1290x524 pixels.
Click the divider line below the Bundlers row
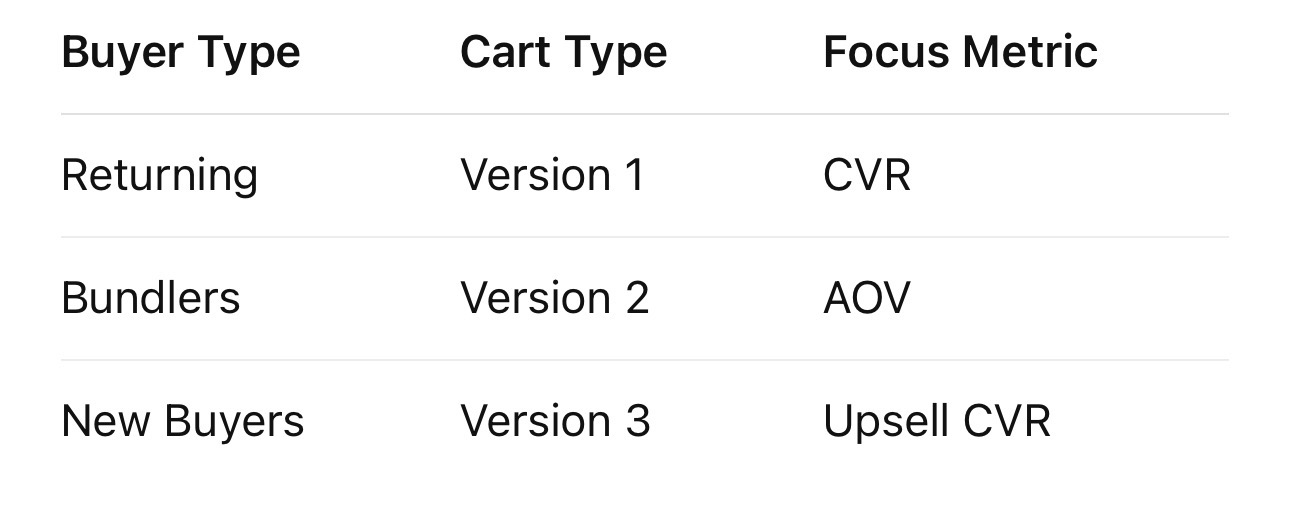click(644, 360)
